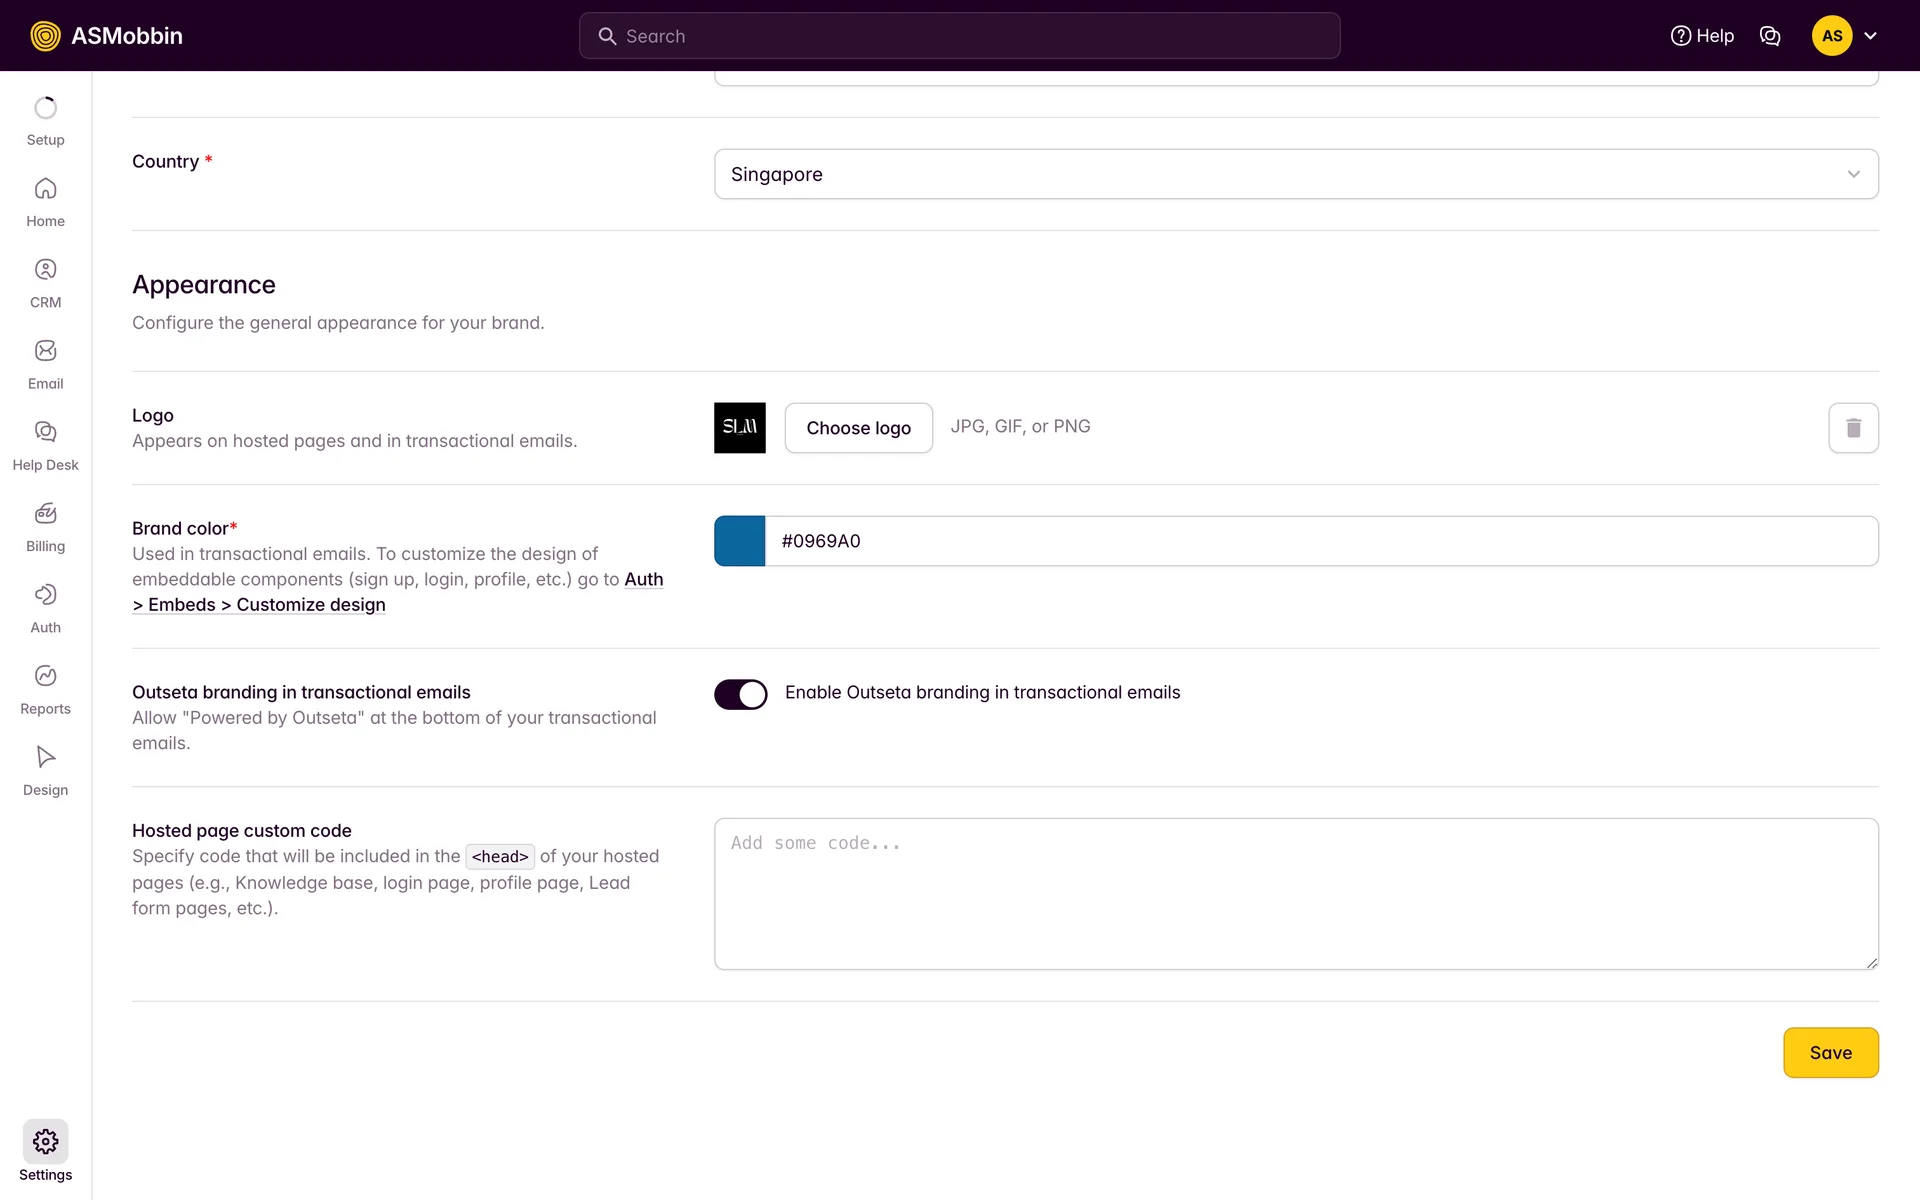Disable Outseta branding toggle
This screenshot has width=1920, height=1200.
(740, 694)
